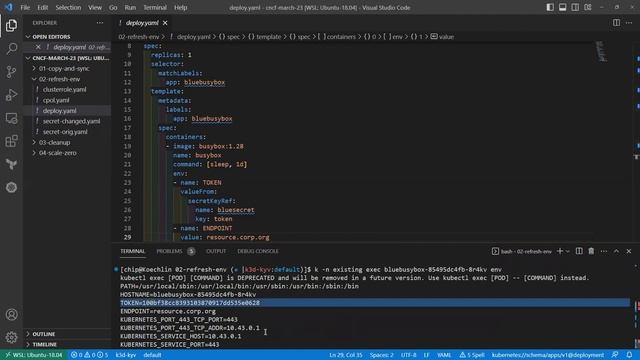The width and height of the screenshot is (640, 360).
Task: Expand the Timeline section
Action: (x=67, y=344)
